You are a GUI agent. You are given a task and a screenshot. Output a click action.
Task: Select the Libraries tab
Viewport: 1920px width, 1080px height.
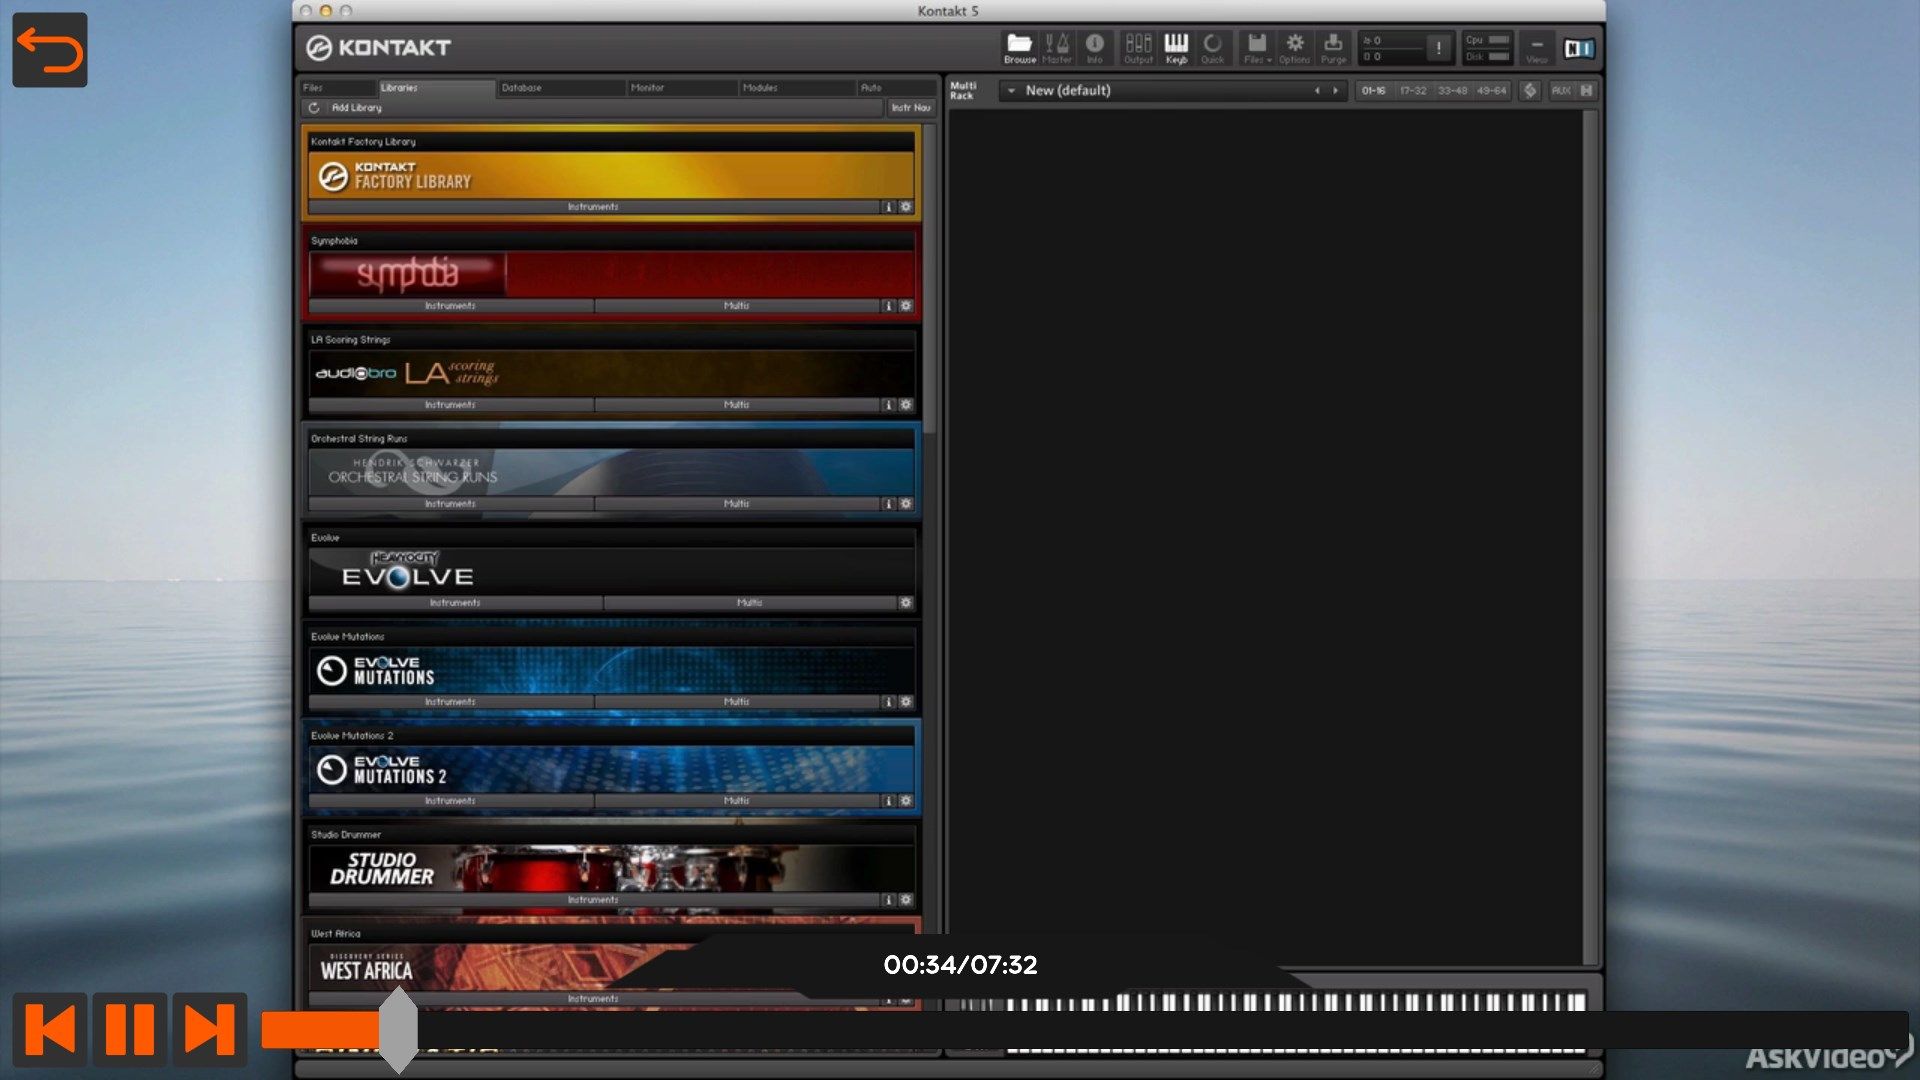click(x=435, y=88)
